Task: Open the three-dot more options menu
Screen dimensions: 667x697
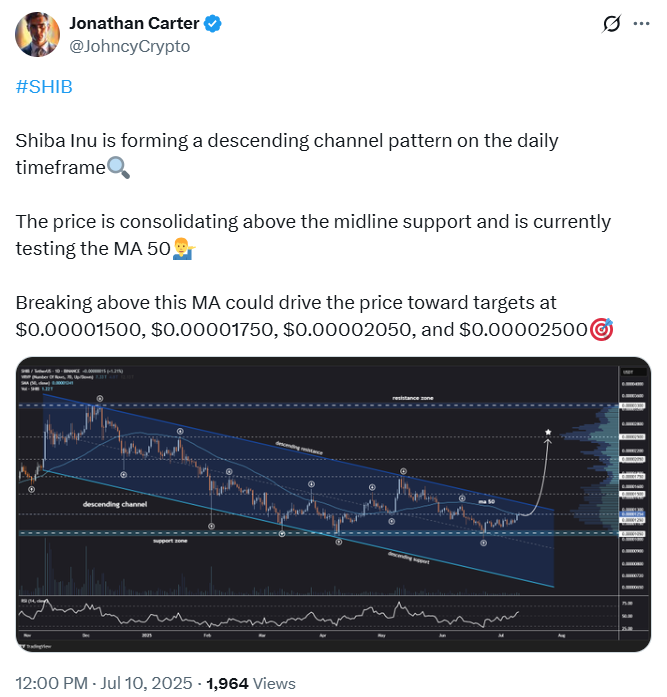Action: pyautogui.click(x=641, y=24)
